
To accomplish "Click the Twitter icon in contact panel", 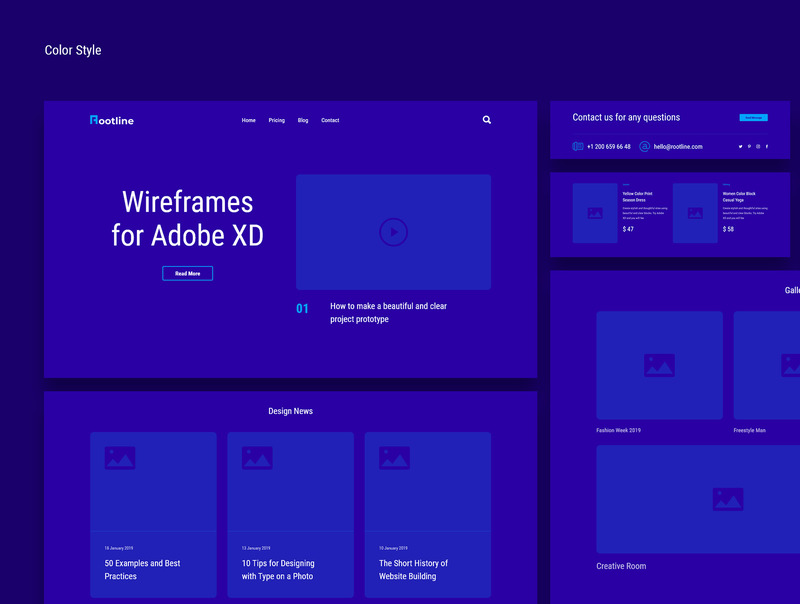I will (x=740, y=146).
